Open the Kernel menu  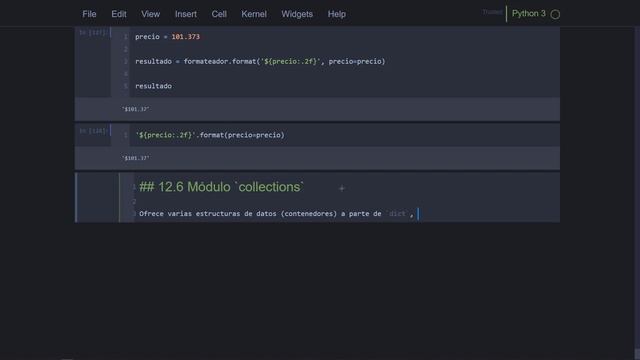[254, 14]
